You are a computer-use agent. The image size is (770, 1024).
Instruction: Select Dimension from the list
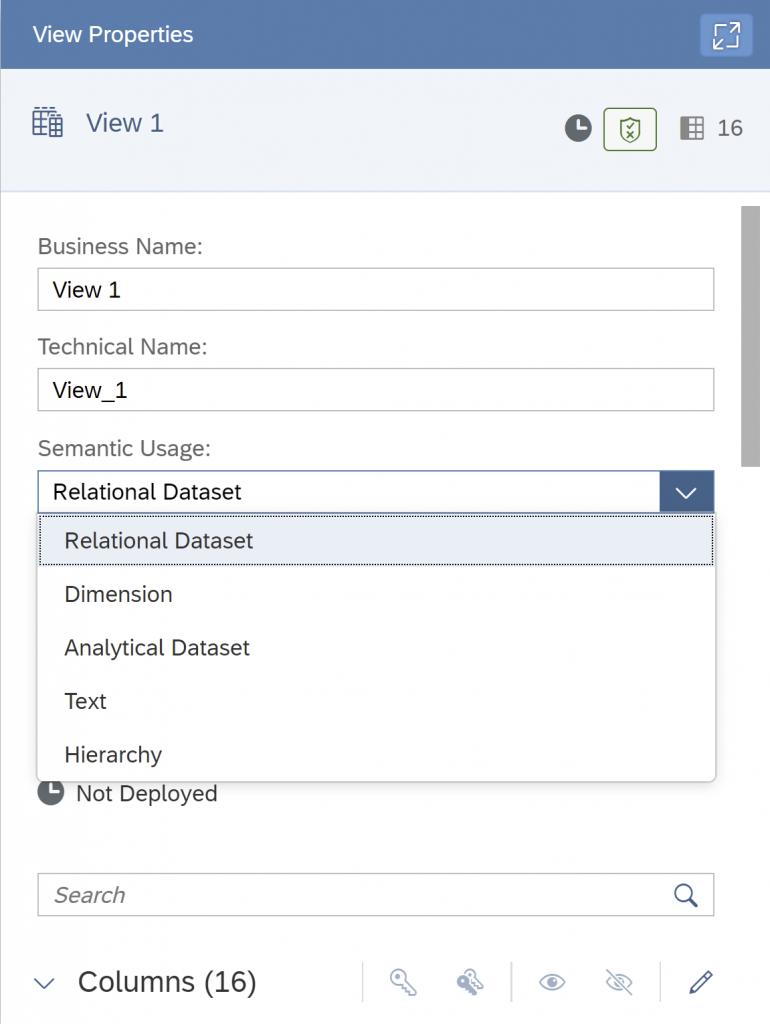point(376,594)
